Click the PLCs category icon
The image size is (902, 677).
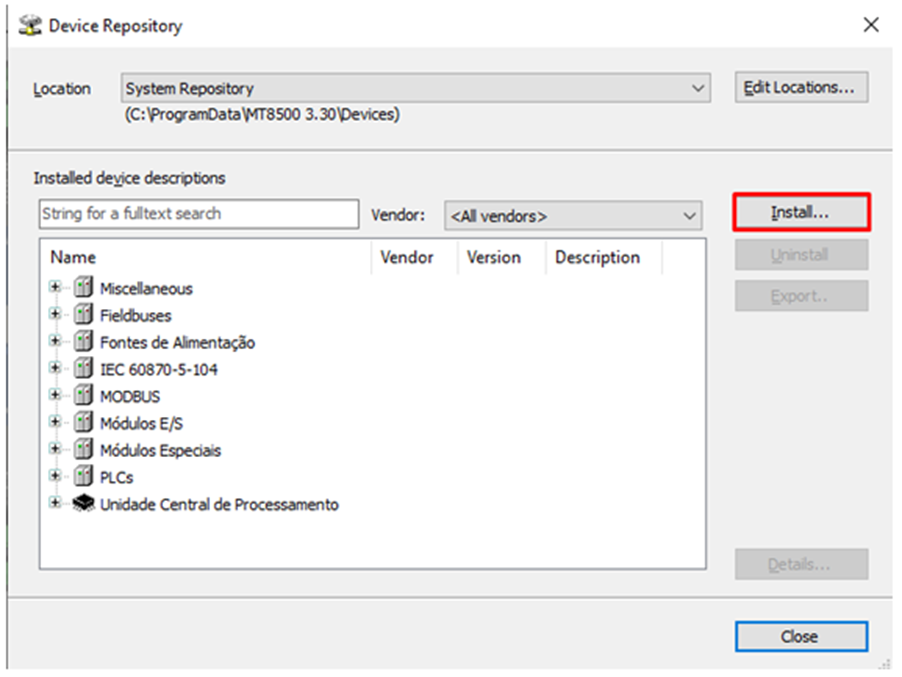click(x=83, y=477)
